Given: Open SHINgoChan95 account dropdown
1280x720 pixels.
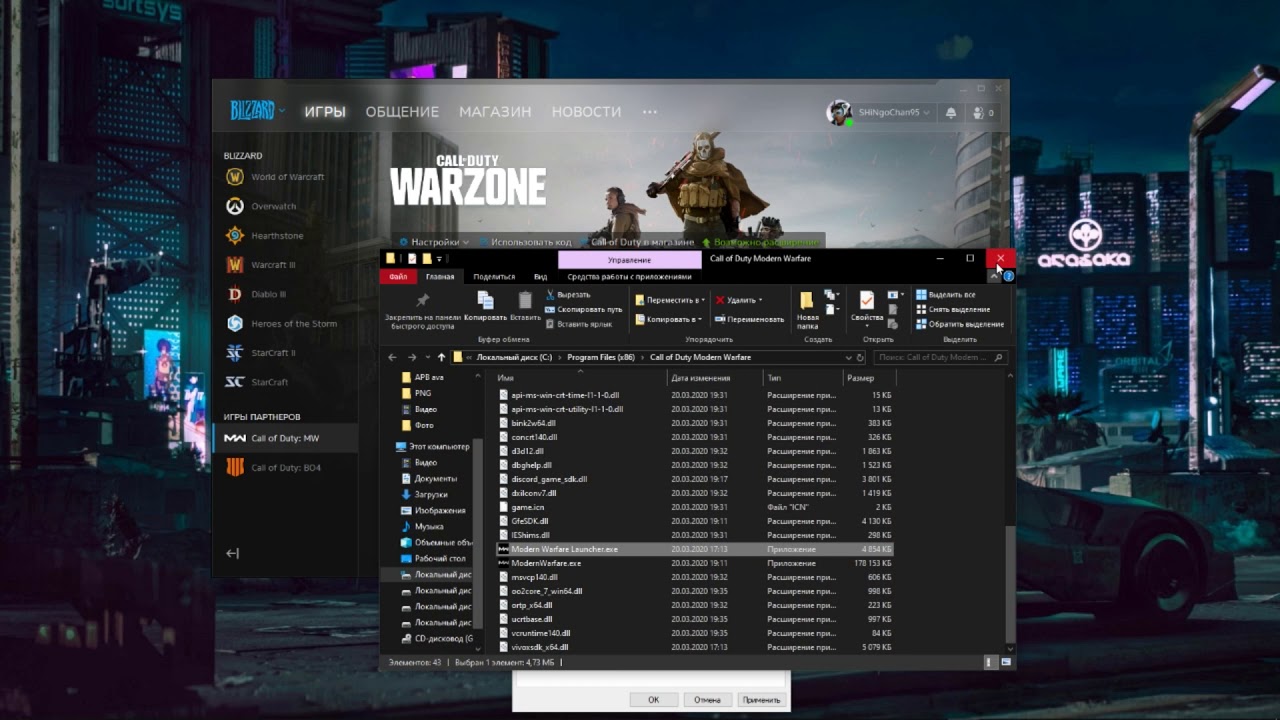Looking at the screenshot, I should [879, 113].
